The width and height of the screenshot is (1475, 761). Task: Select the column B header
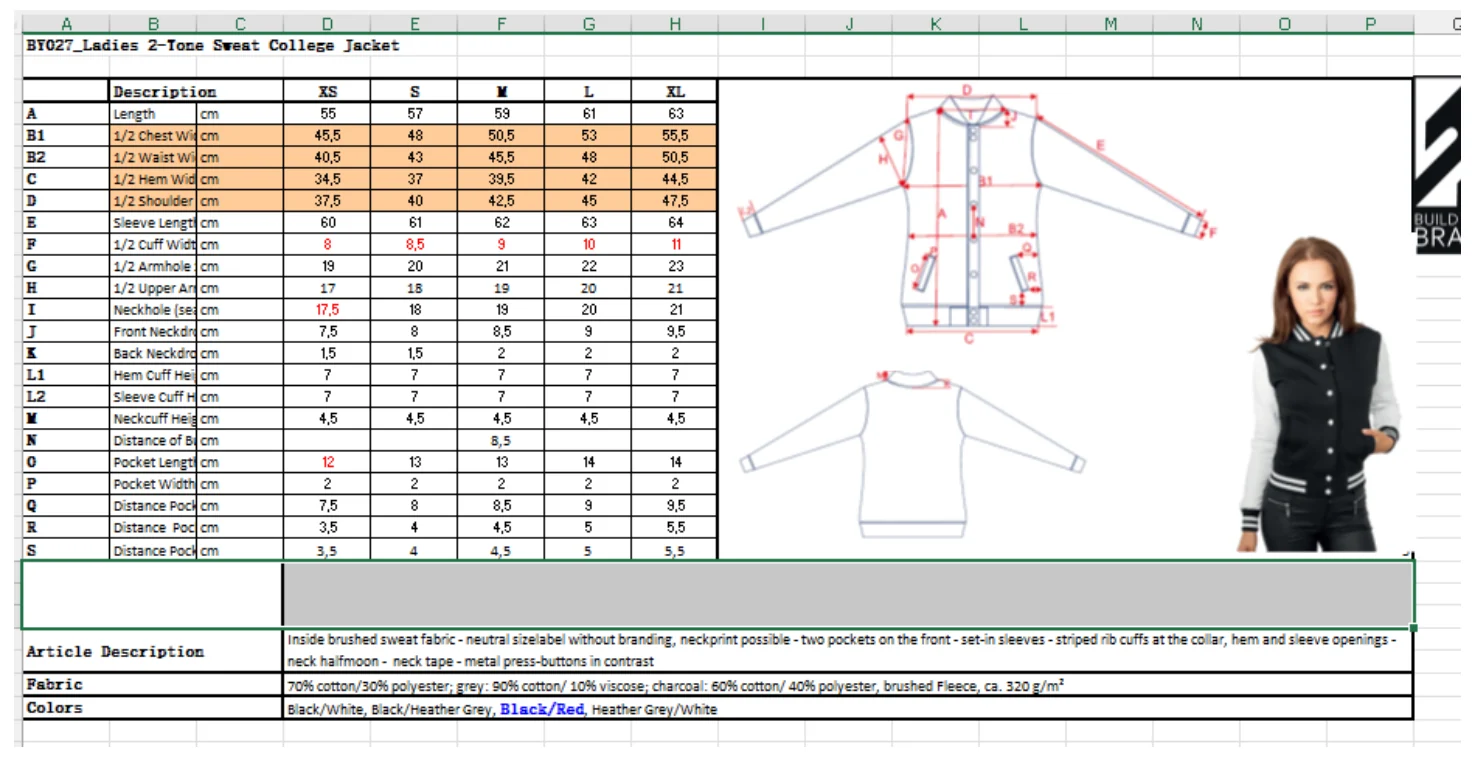[x=153, y=24]
